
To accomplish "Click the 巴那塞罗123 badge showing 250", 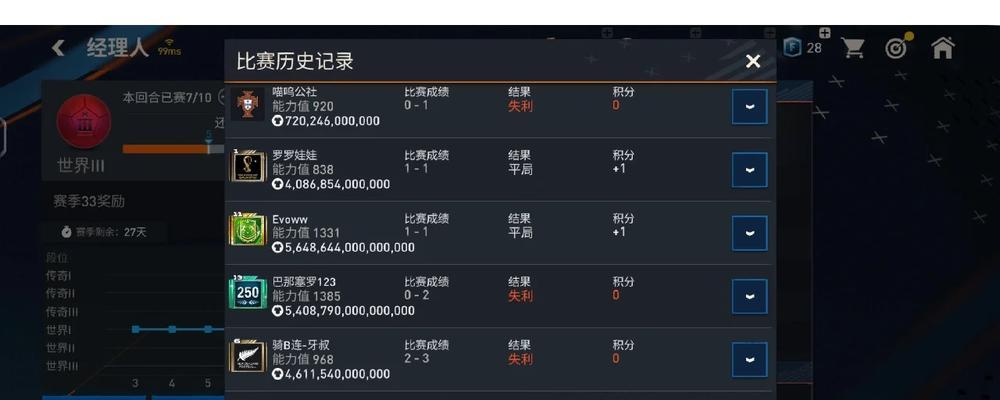I will coord(247,293).
